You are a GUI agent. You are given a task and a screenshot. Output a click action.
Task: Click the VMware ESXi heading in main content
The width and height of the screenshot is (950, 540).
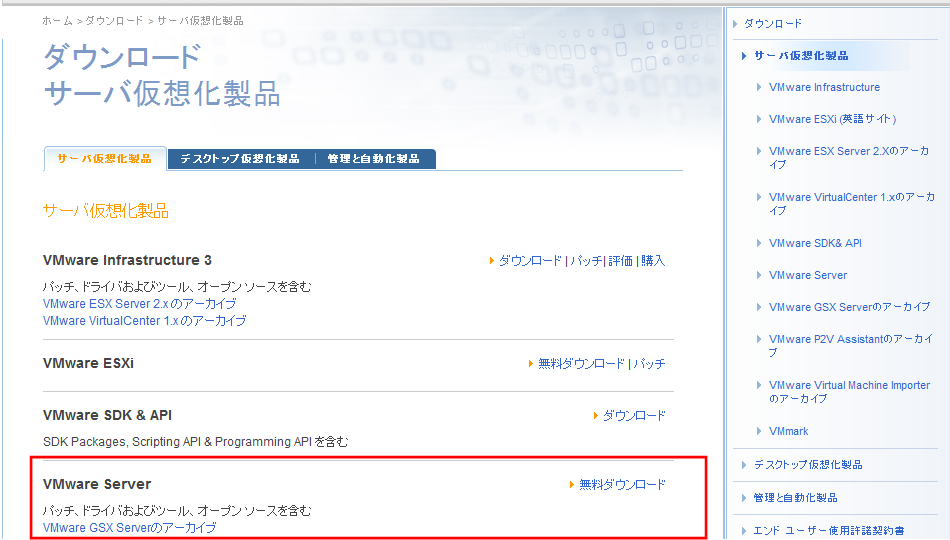88,364
